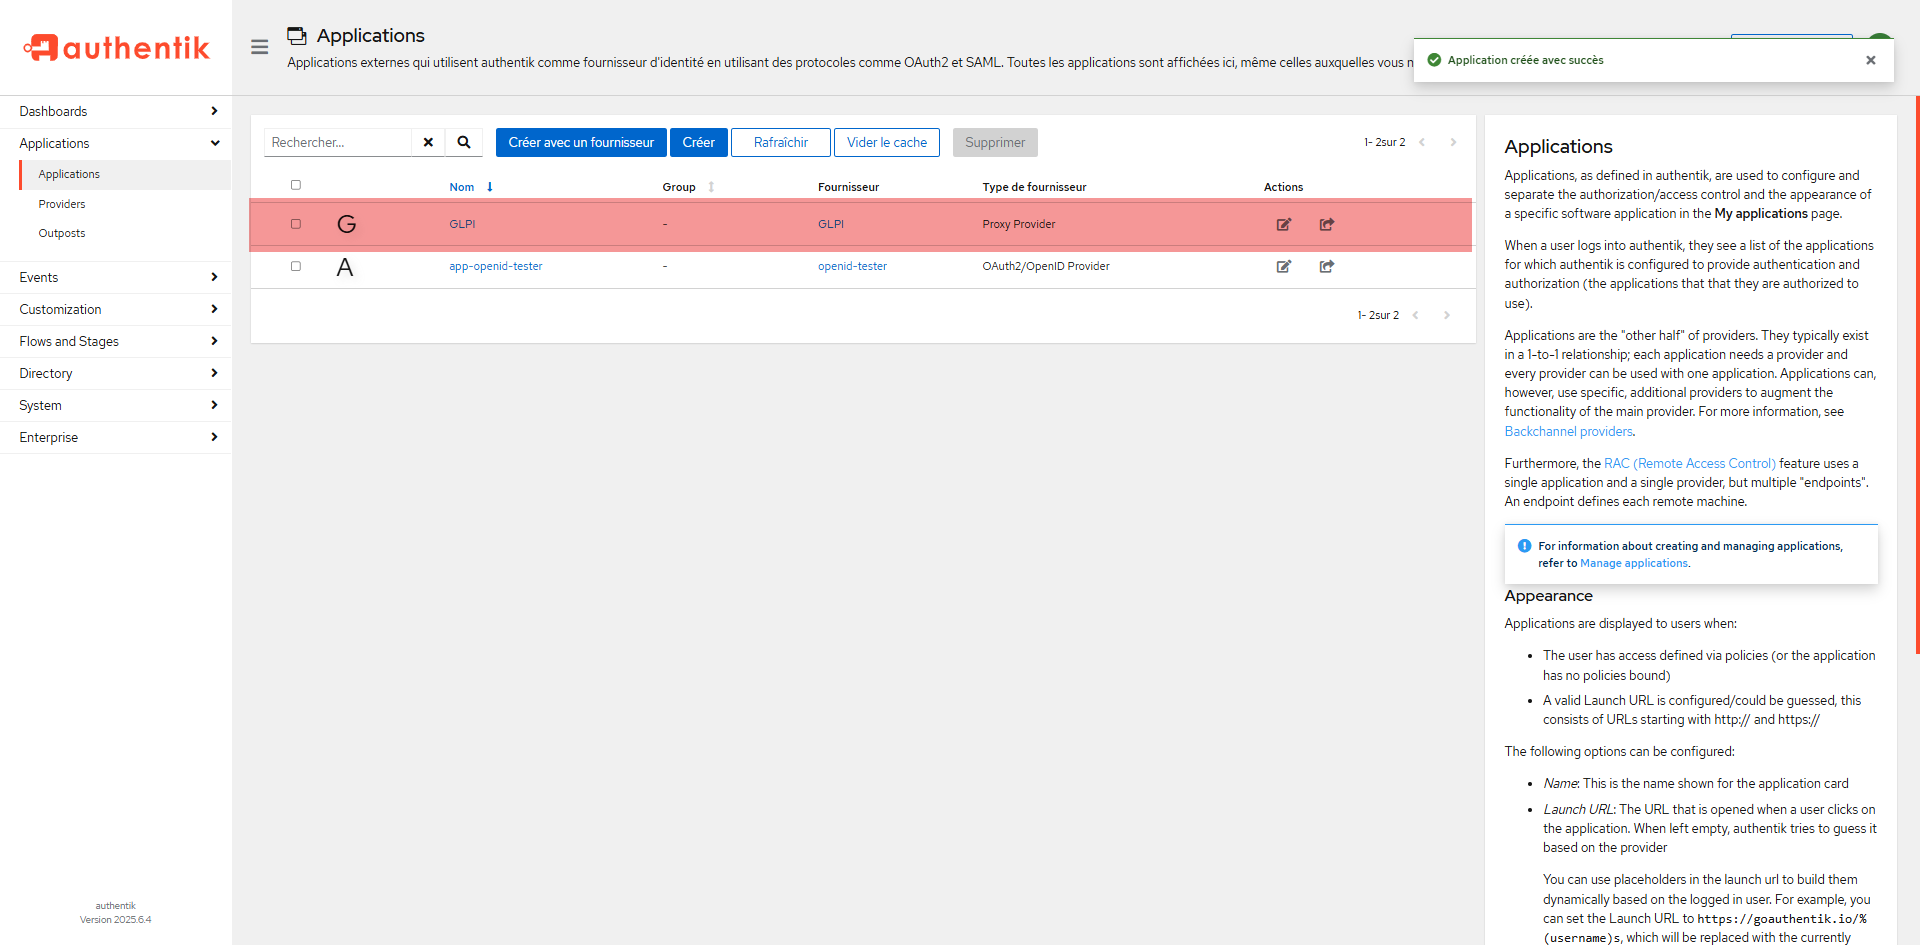Open the Backchannel providers link
The width and height of the screenshot is (1920, 945).
(x=1568, y=431)
